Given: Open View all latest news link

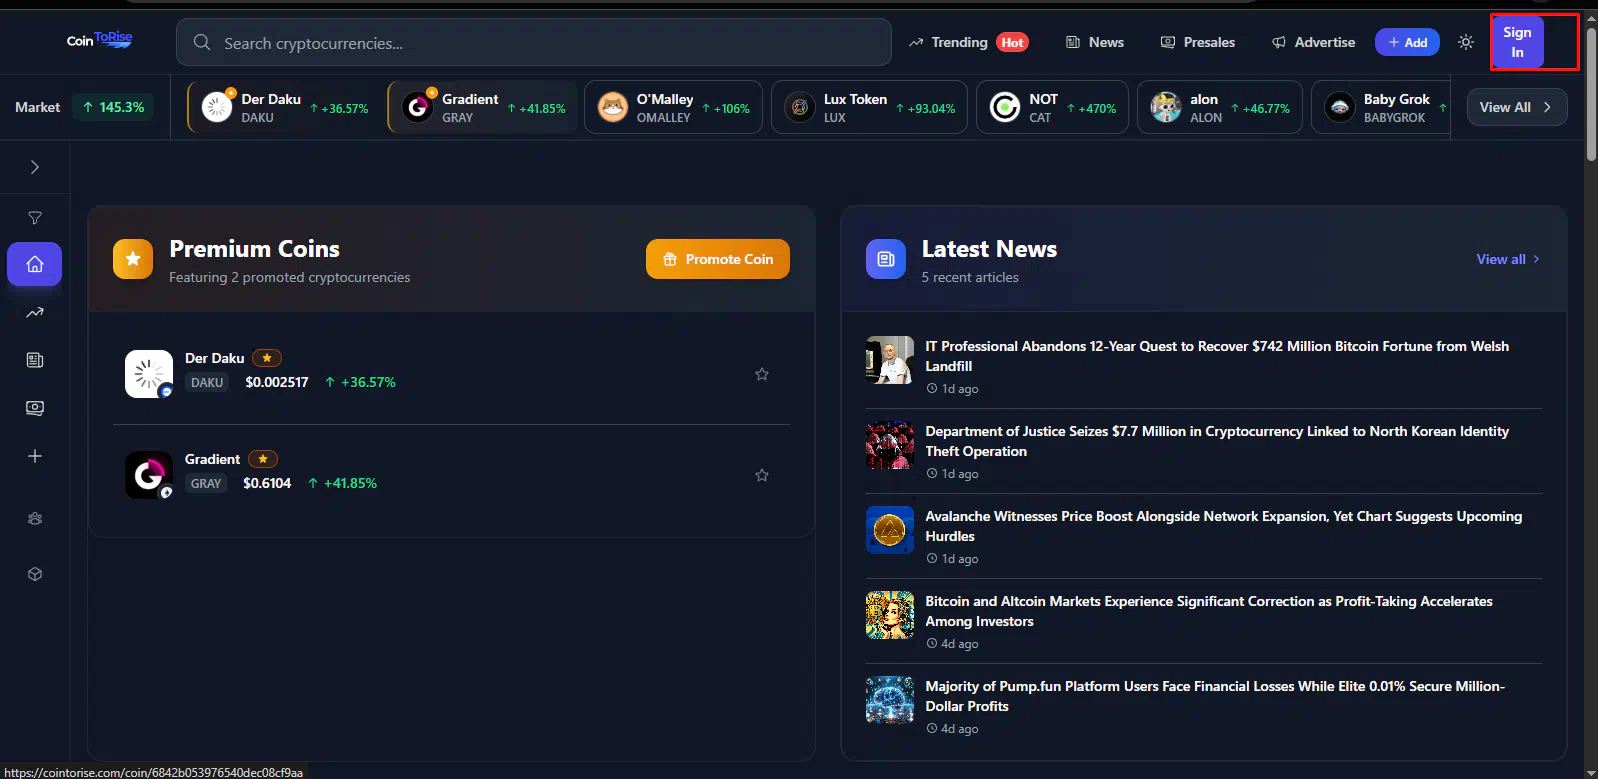Looking at the screenshot, I should point(1507,259).
